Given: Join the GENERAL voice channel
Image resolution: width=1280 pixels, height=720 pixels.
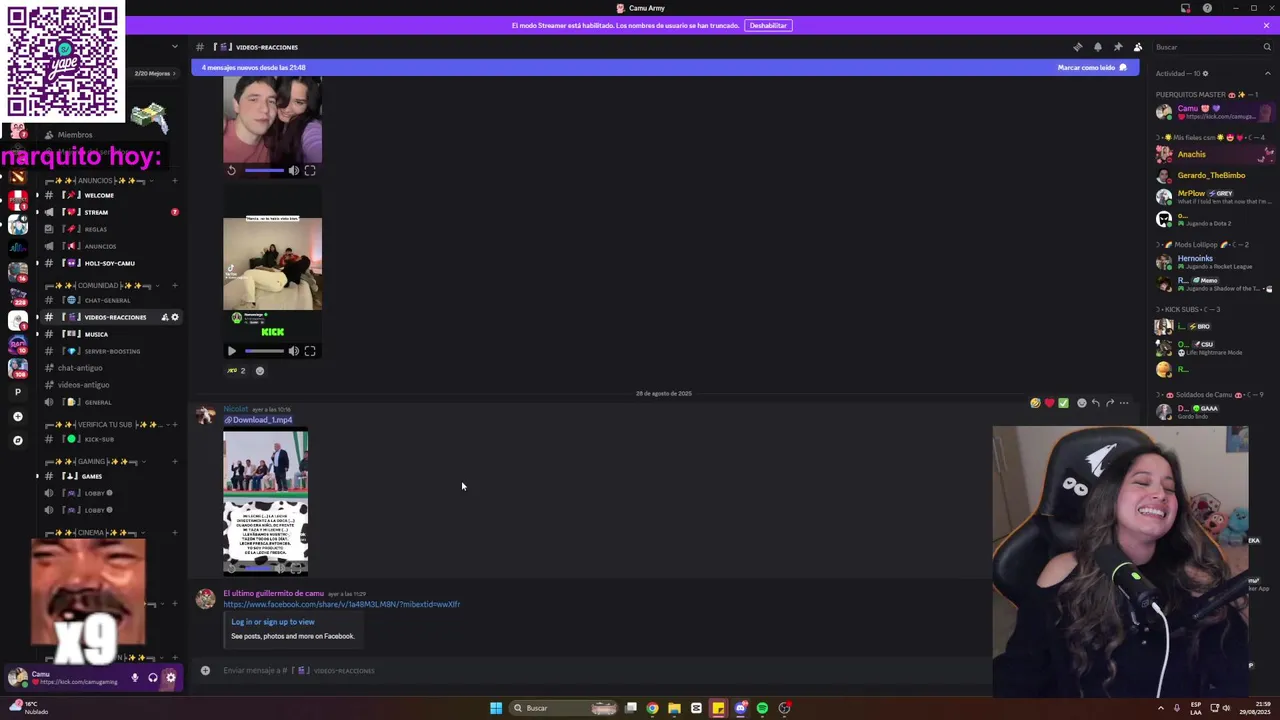Looking at the screenshot, I should click(110, 402).
